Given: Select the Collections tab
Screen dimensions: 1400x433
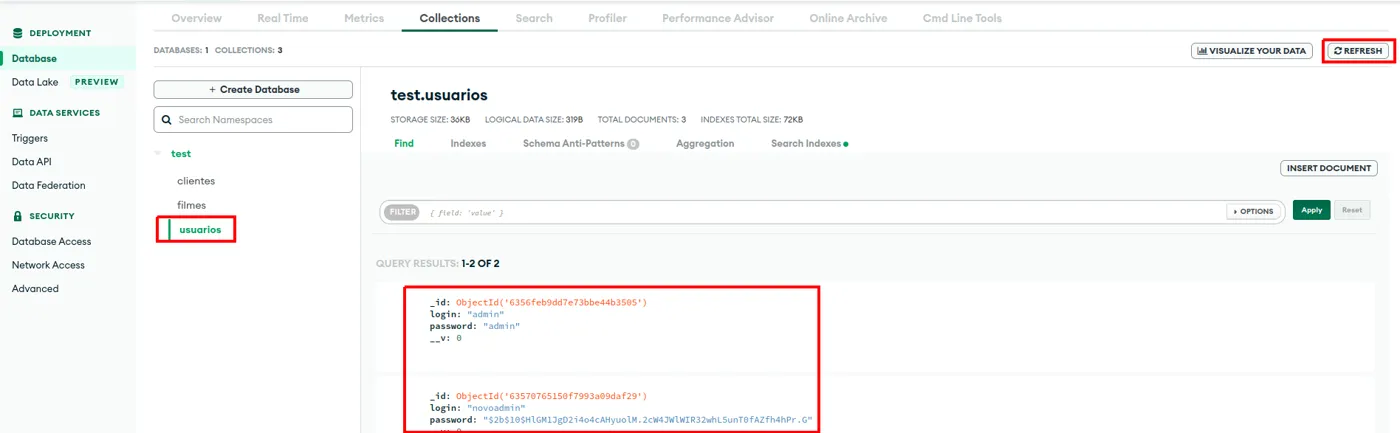Looking at the screenshot, I should 450,18.
